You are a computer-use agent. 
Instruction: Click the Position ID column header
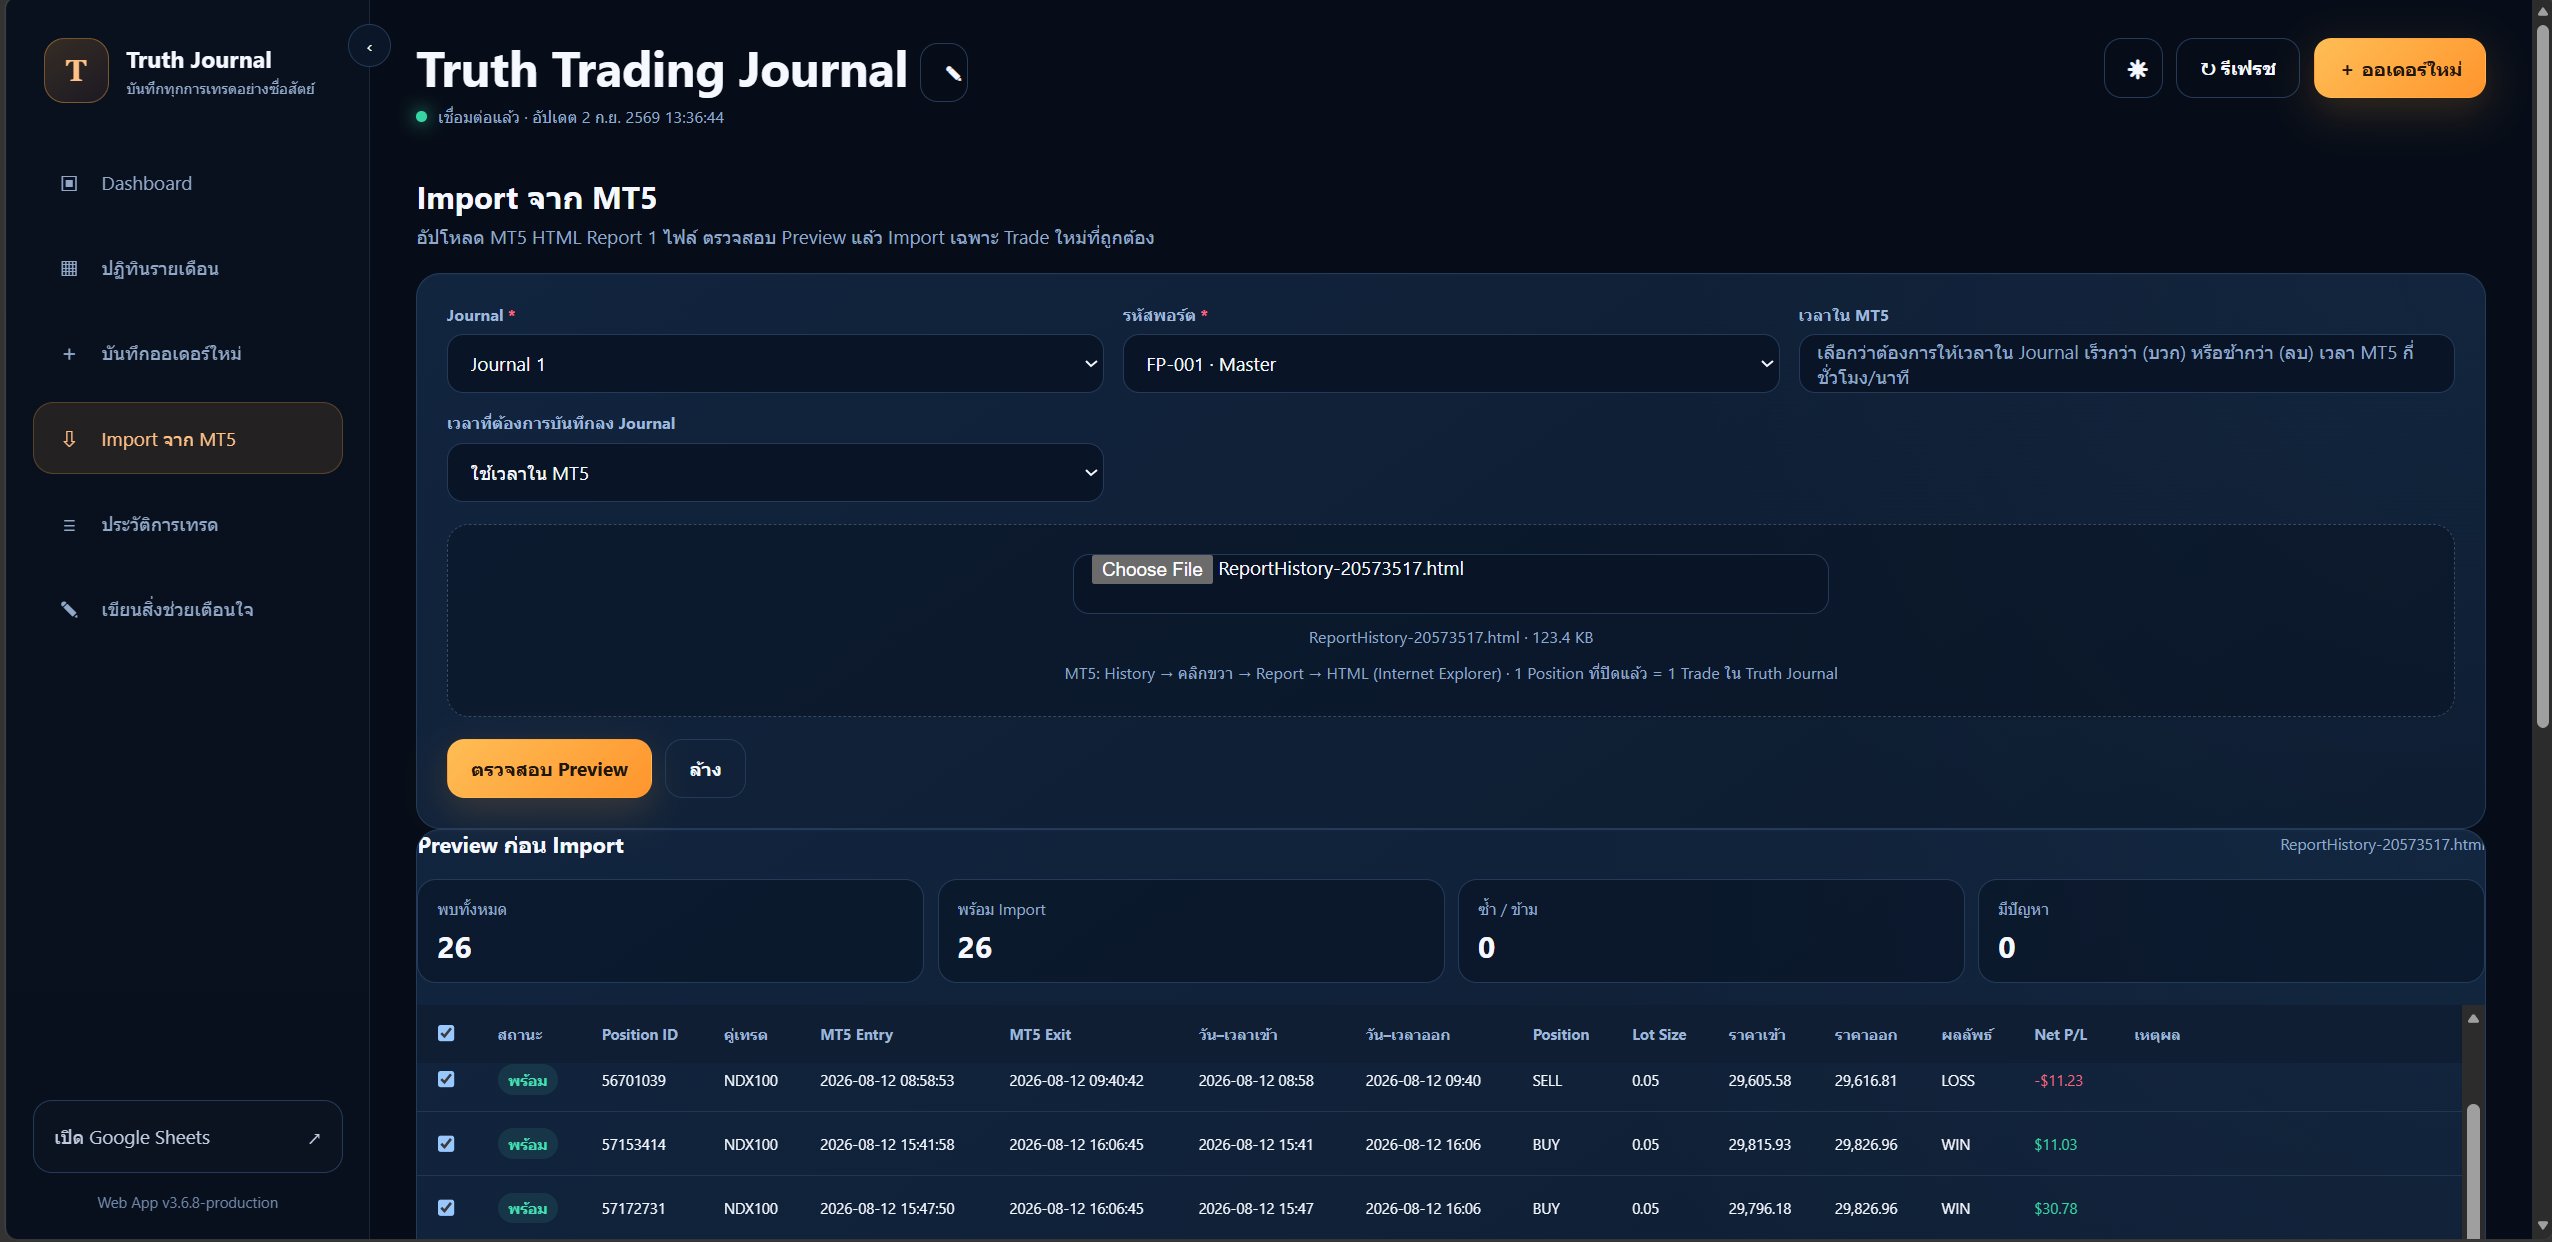(639, 1035)
